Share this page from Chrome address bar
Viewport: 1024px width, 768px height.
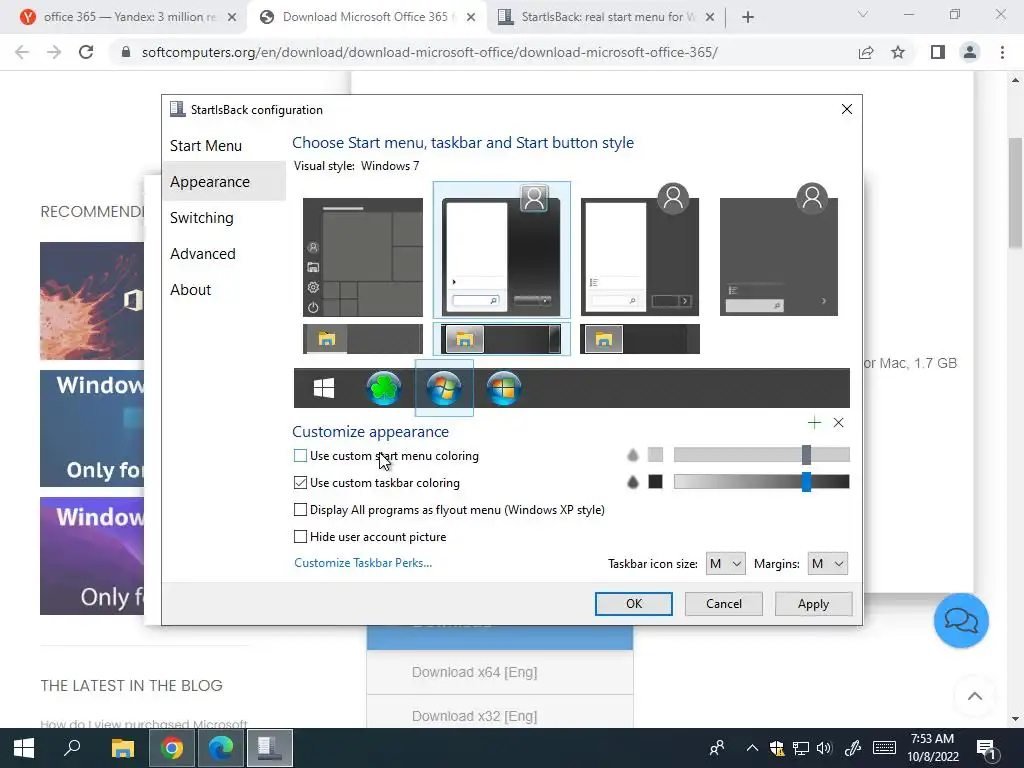pos(866,52)
